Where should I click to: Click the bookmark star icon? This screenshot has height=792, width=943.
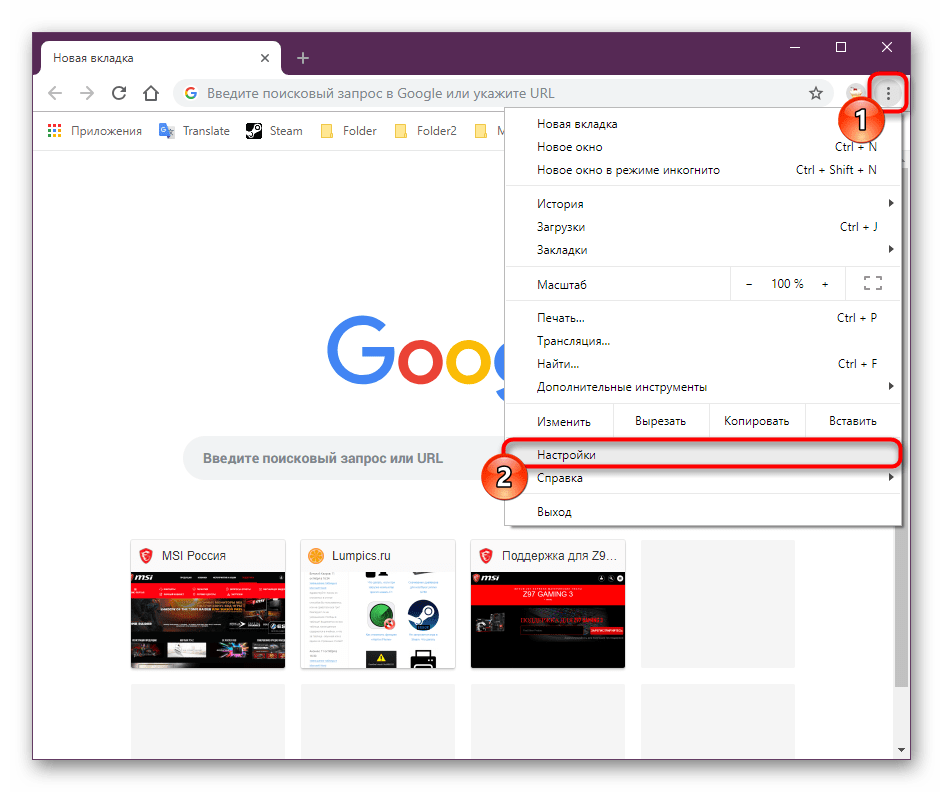tap(815, 93)
